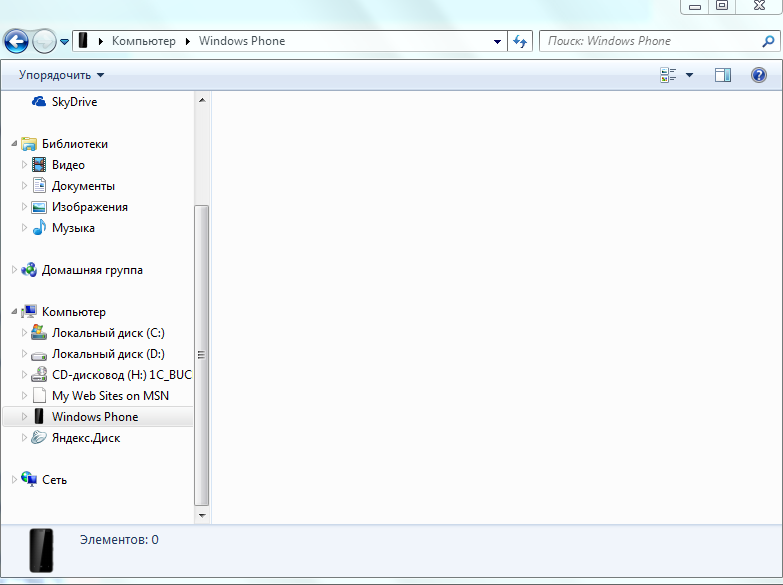Click the Документы document icon
This screenshot has width=783, height=585.
[39, 185]
